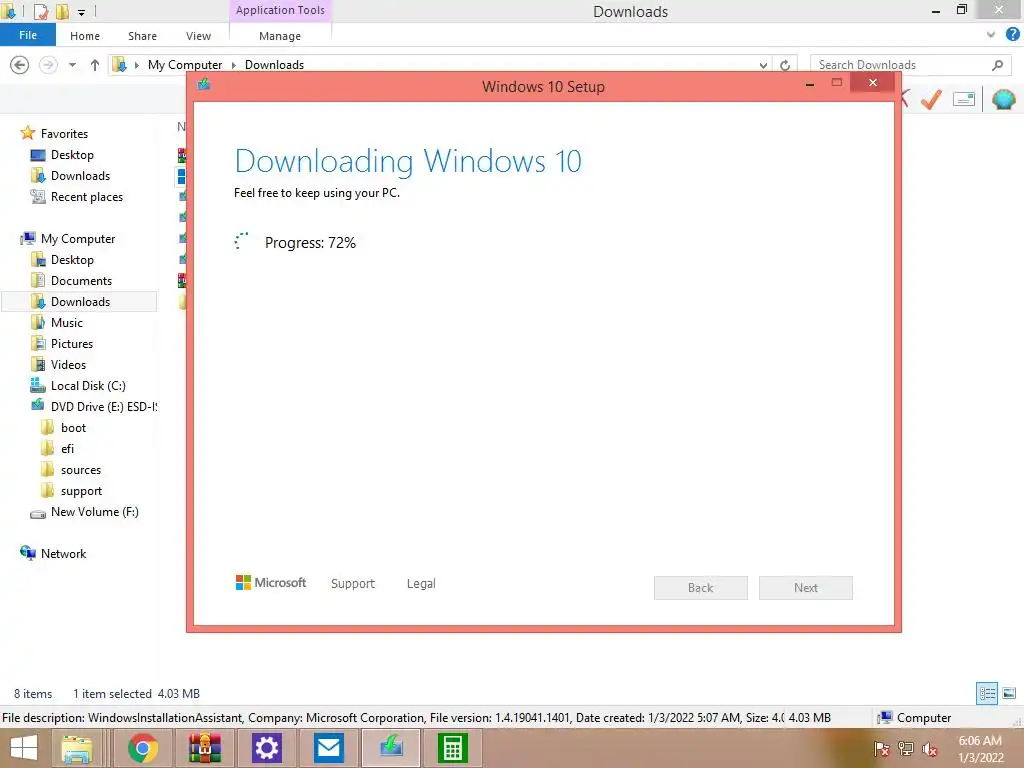Select My Computer in the navigation tree
The width and height of the screenshot is (1024, 768).
click(78, 238)
